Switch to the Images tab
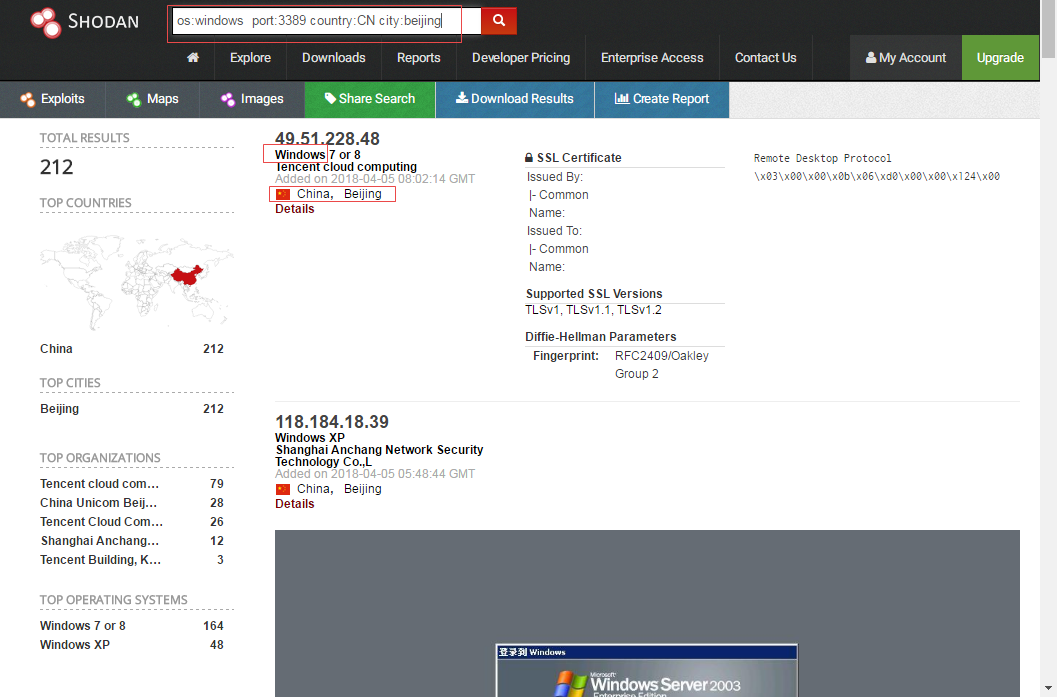Viewport: 1057px width, 697px height. coord(252,99)
